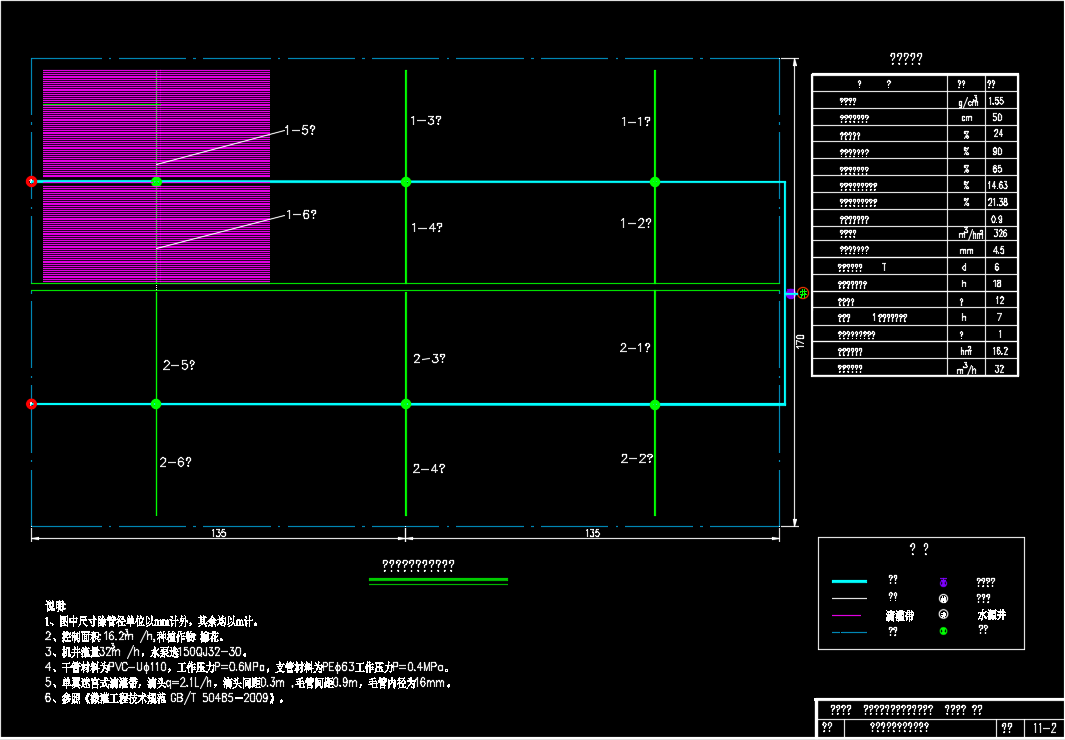Click the magenta drip tape line in legend
The width and height of the screenshot is (1065, 740).
(849, 615)
